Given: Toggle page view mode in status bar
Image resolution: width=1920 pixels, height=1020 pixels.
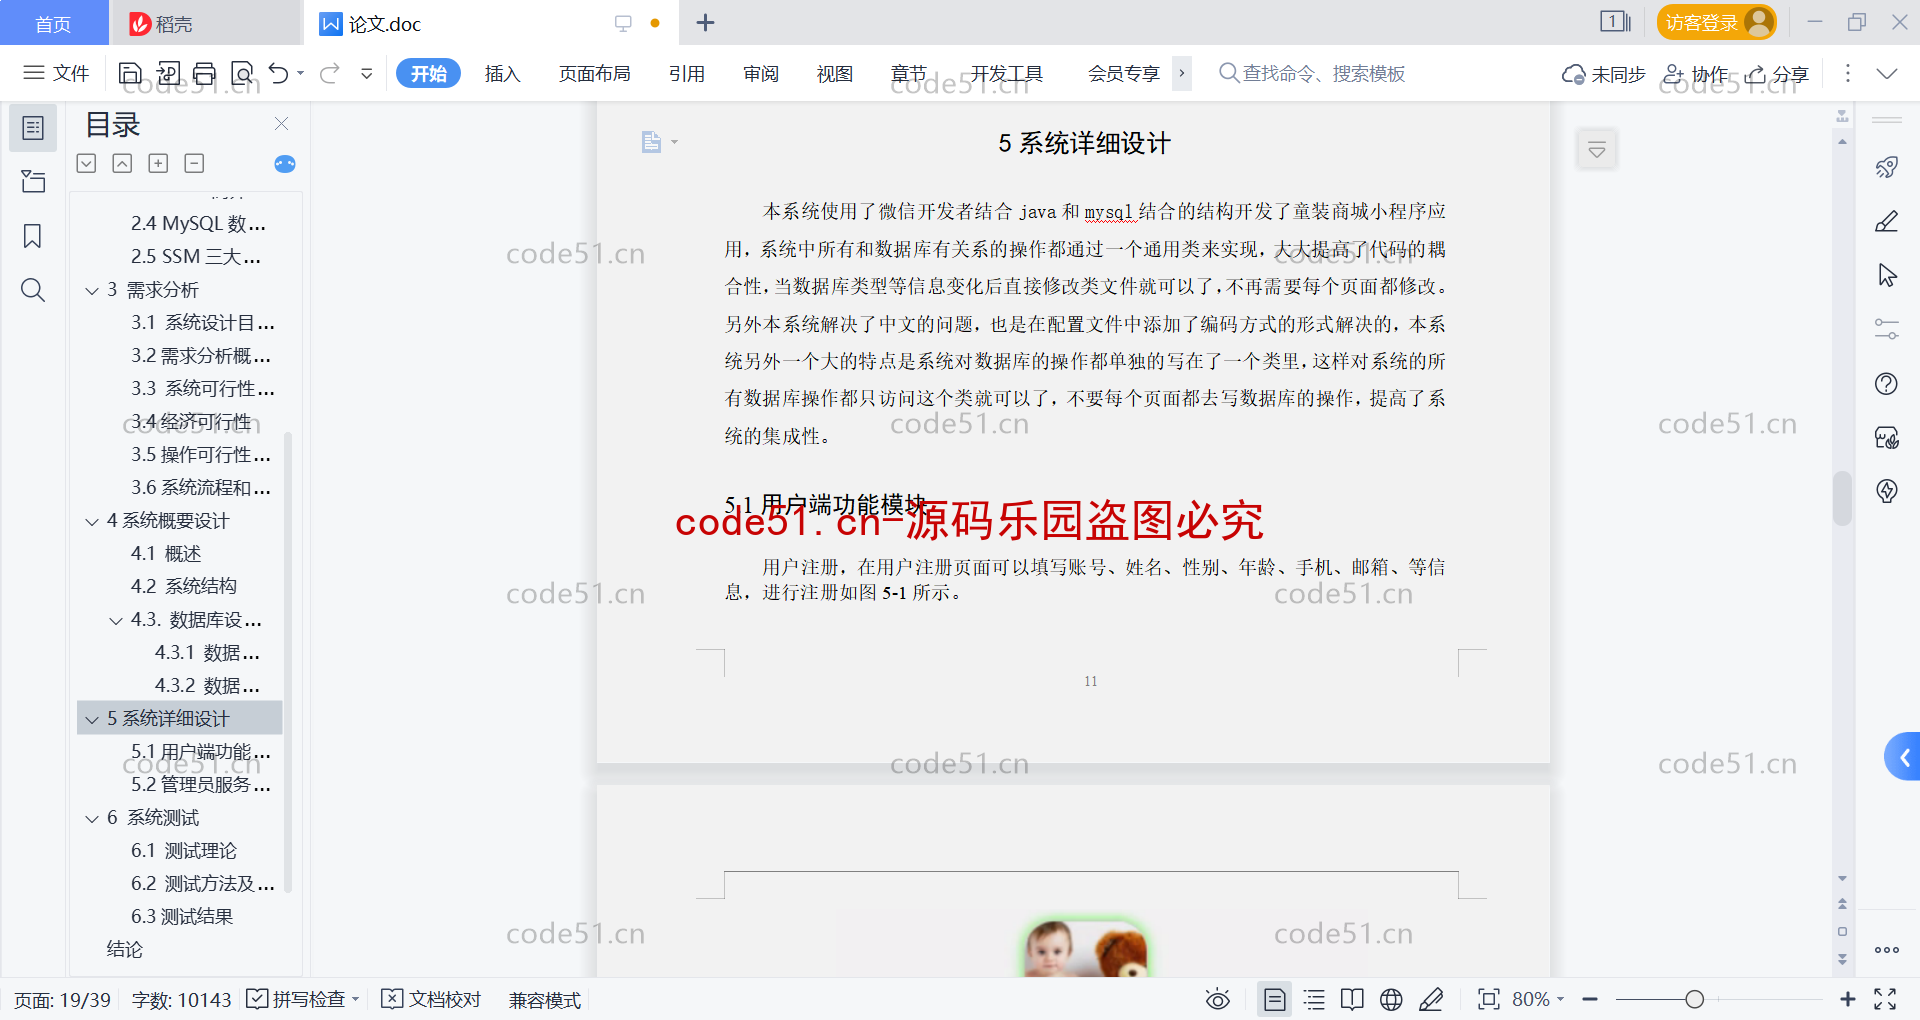Looking at the screenshot, I should (1275, 999).
